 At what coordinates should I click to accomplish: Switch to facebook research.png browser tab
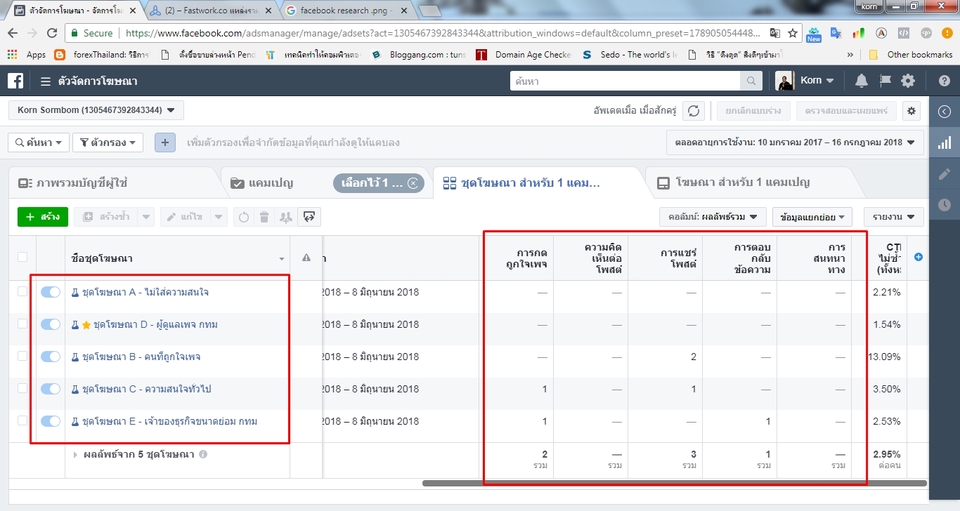[x=347, y=10]
